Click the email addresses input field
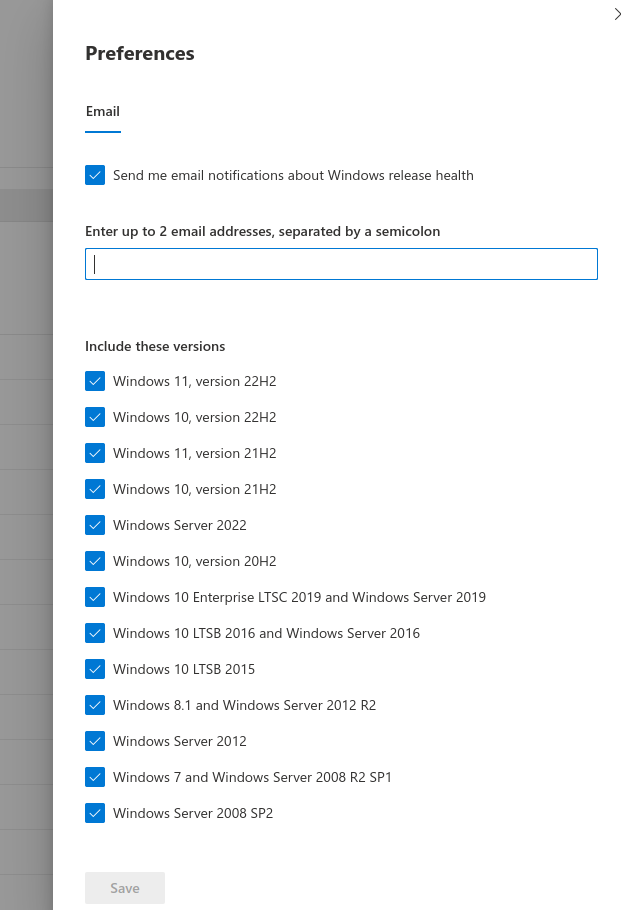Viewport: 621px width, 910px height. [341, 264]
